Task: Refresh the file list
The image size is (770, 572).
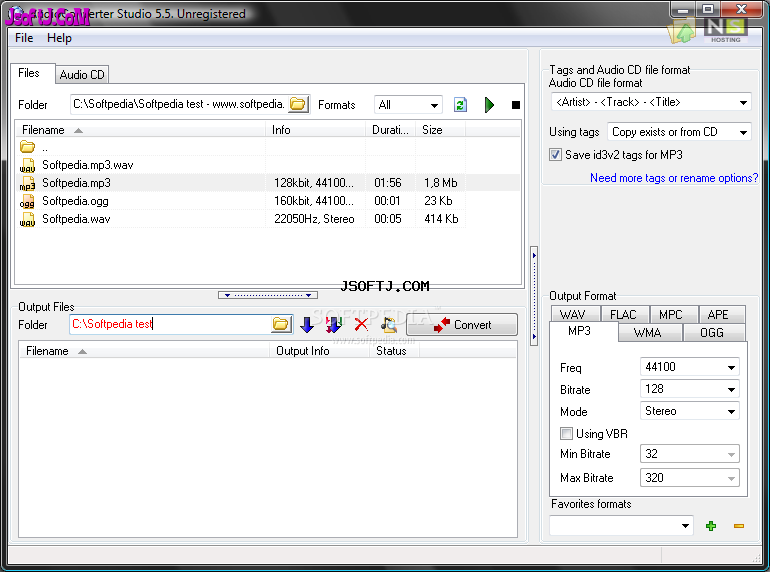Action: 460,105
